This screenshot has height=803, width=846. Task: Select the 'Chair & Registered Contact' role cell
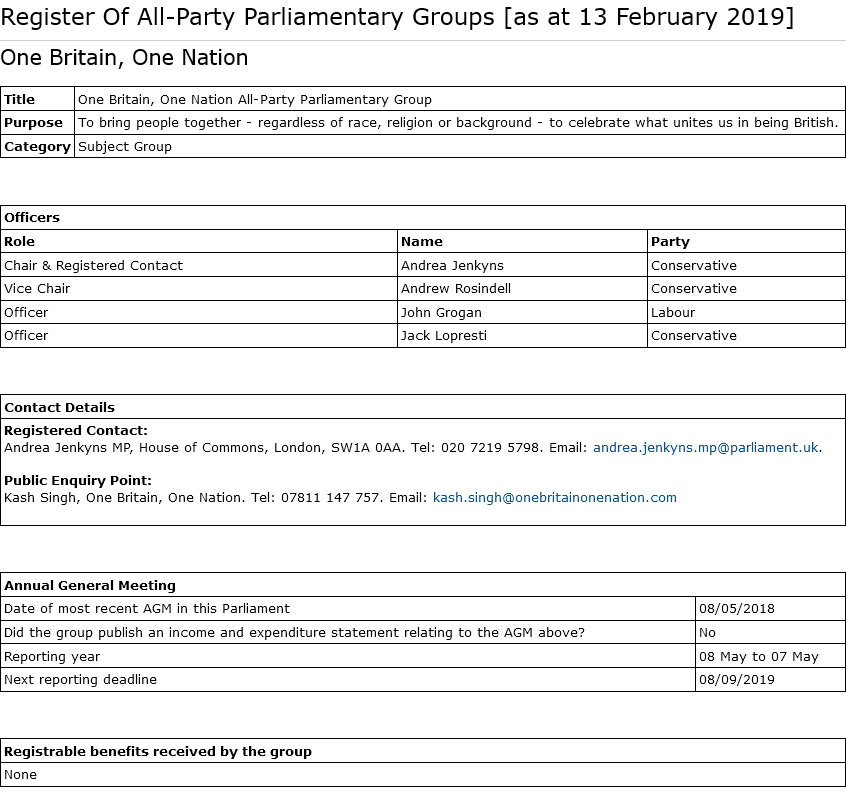coord(199,265)
